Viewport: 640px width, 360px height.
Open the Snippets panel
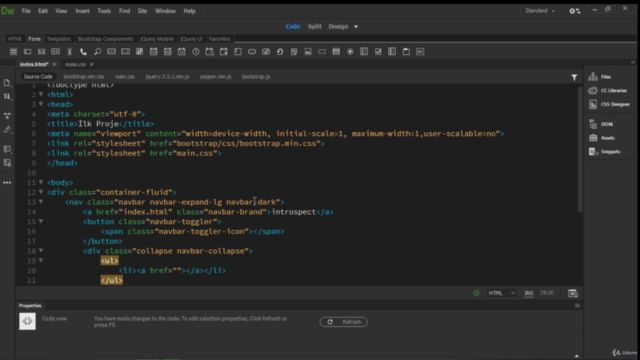click(x=604, y=152)
